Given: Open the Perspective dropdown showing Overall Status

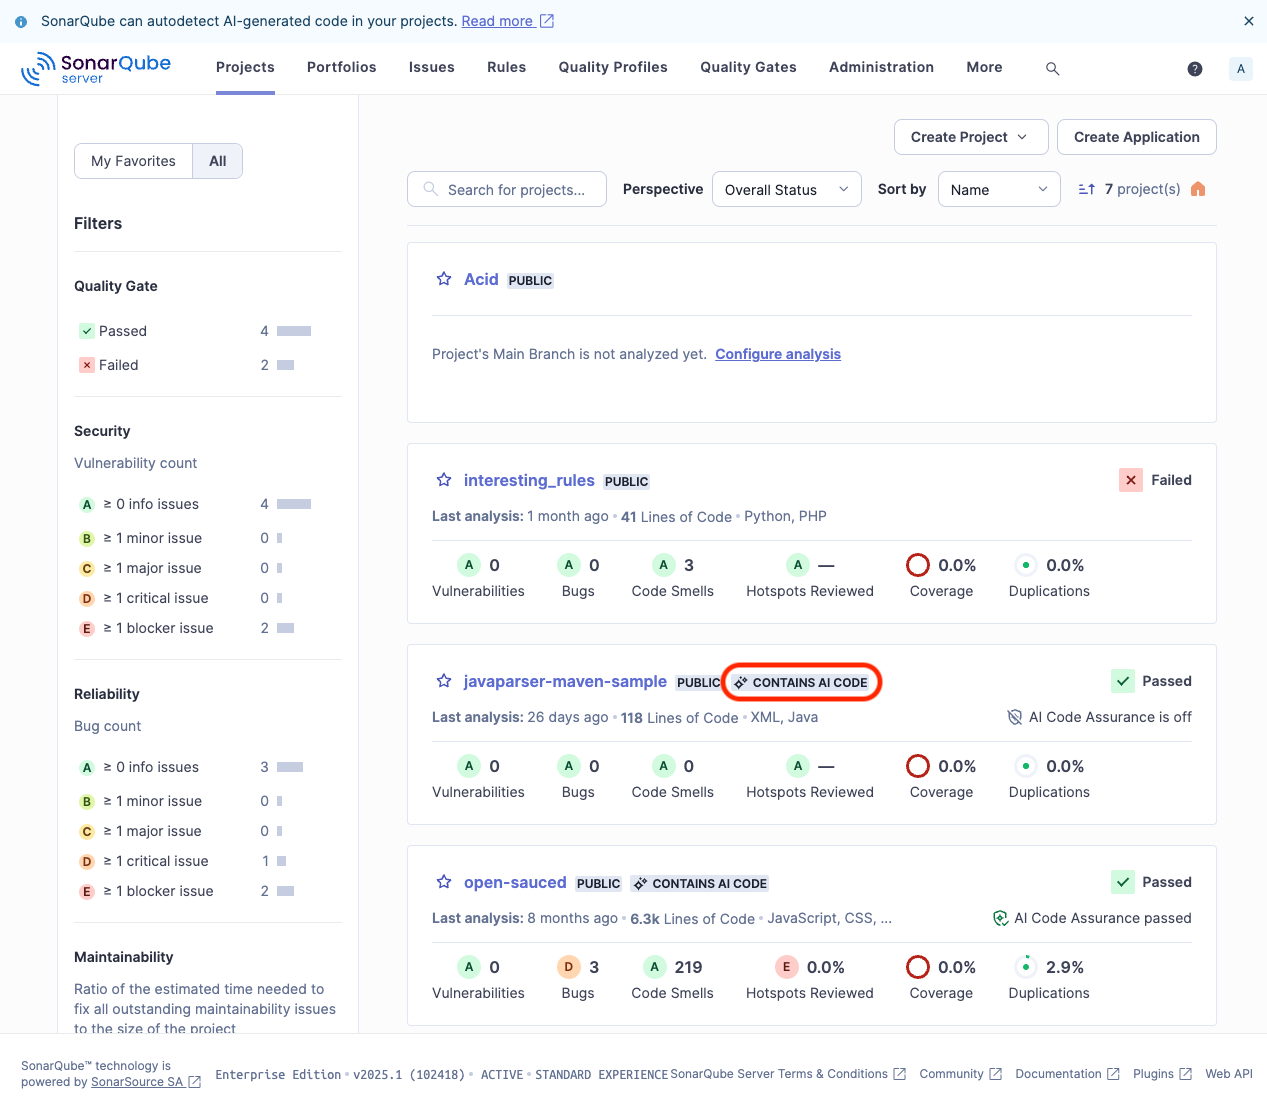Looking at the screenshot, I should [x=786, y=188].
